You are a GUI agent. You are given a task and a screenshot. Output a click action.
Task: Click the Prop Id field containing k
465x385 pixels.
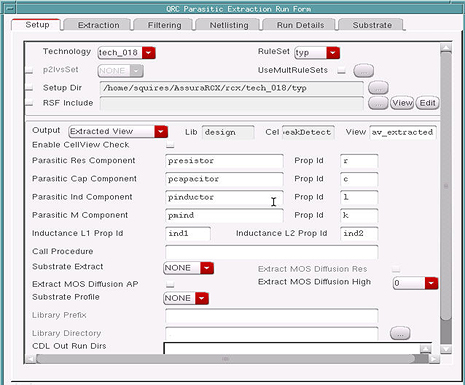coord(359,215)
